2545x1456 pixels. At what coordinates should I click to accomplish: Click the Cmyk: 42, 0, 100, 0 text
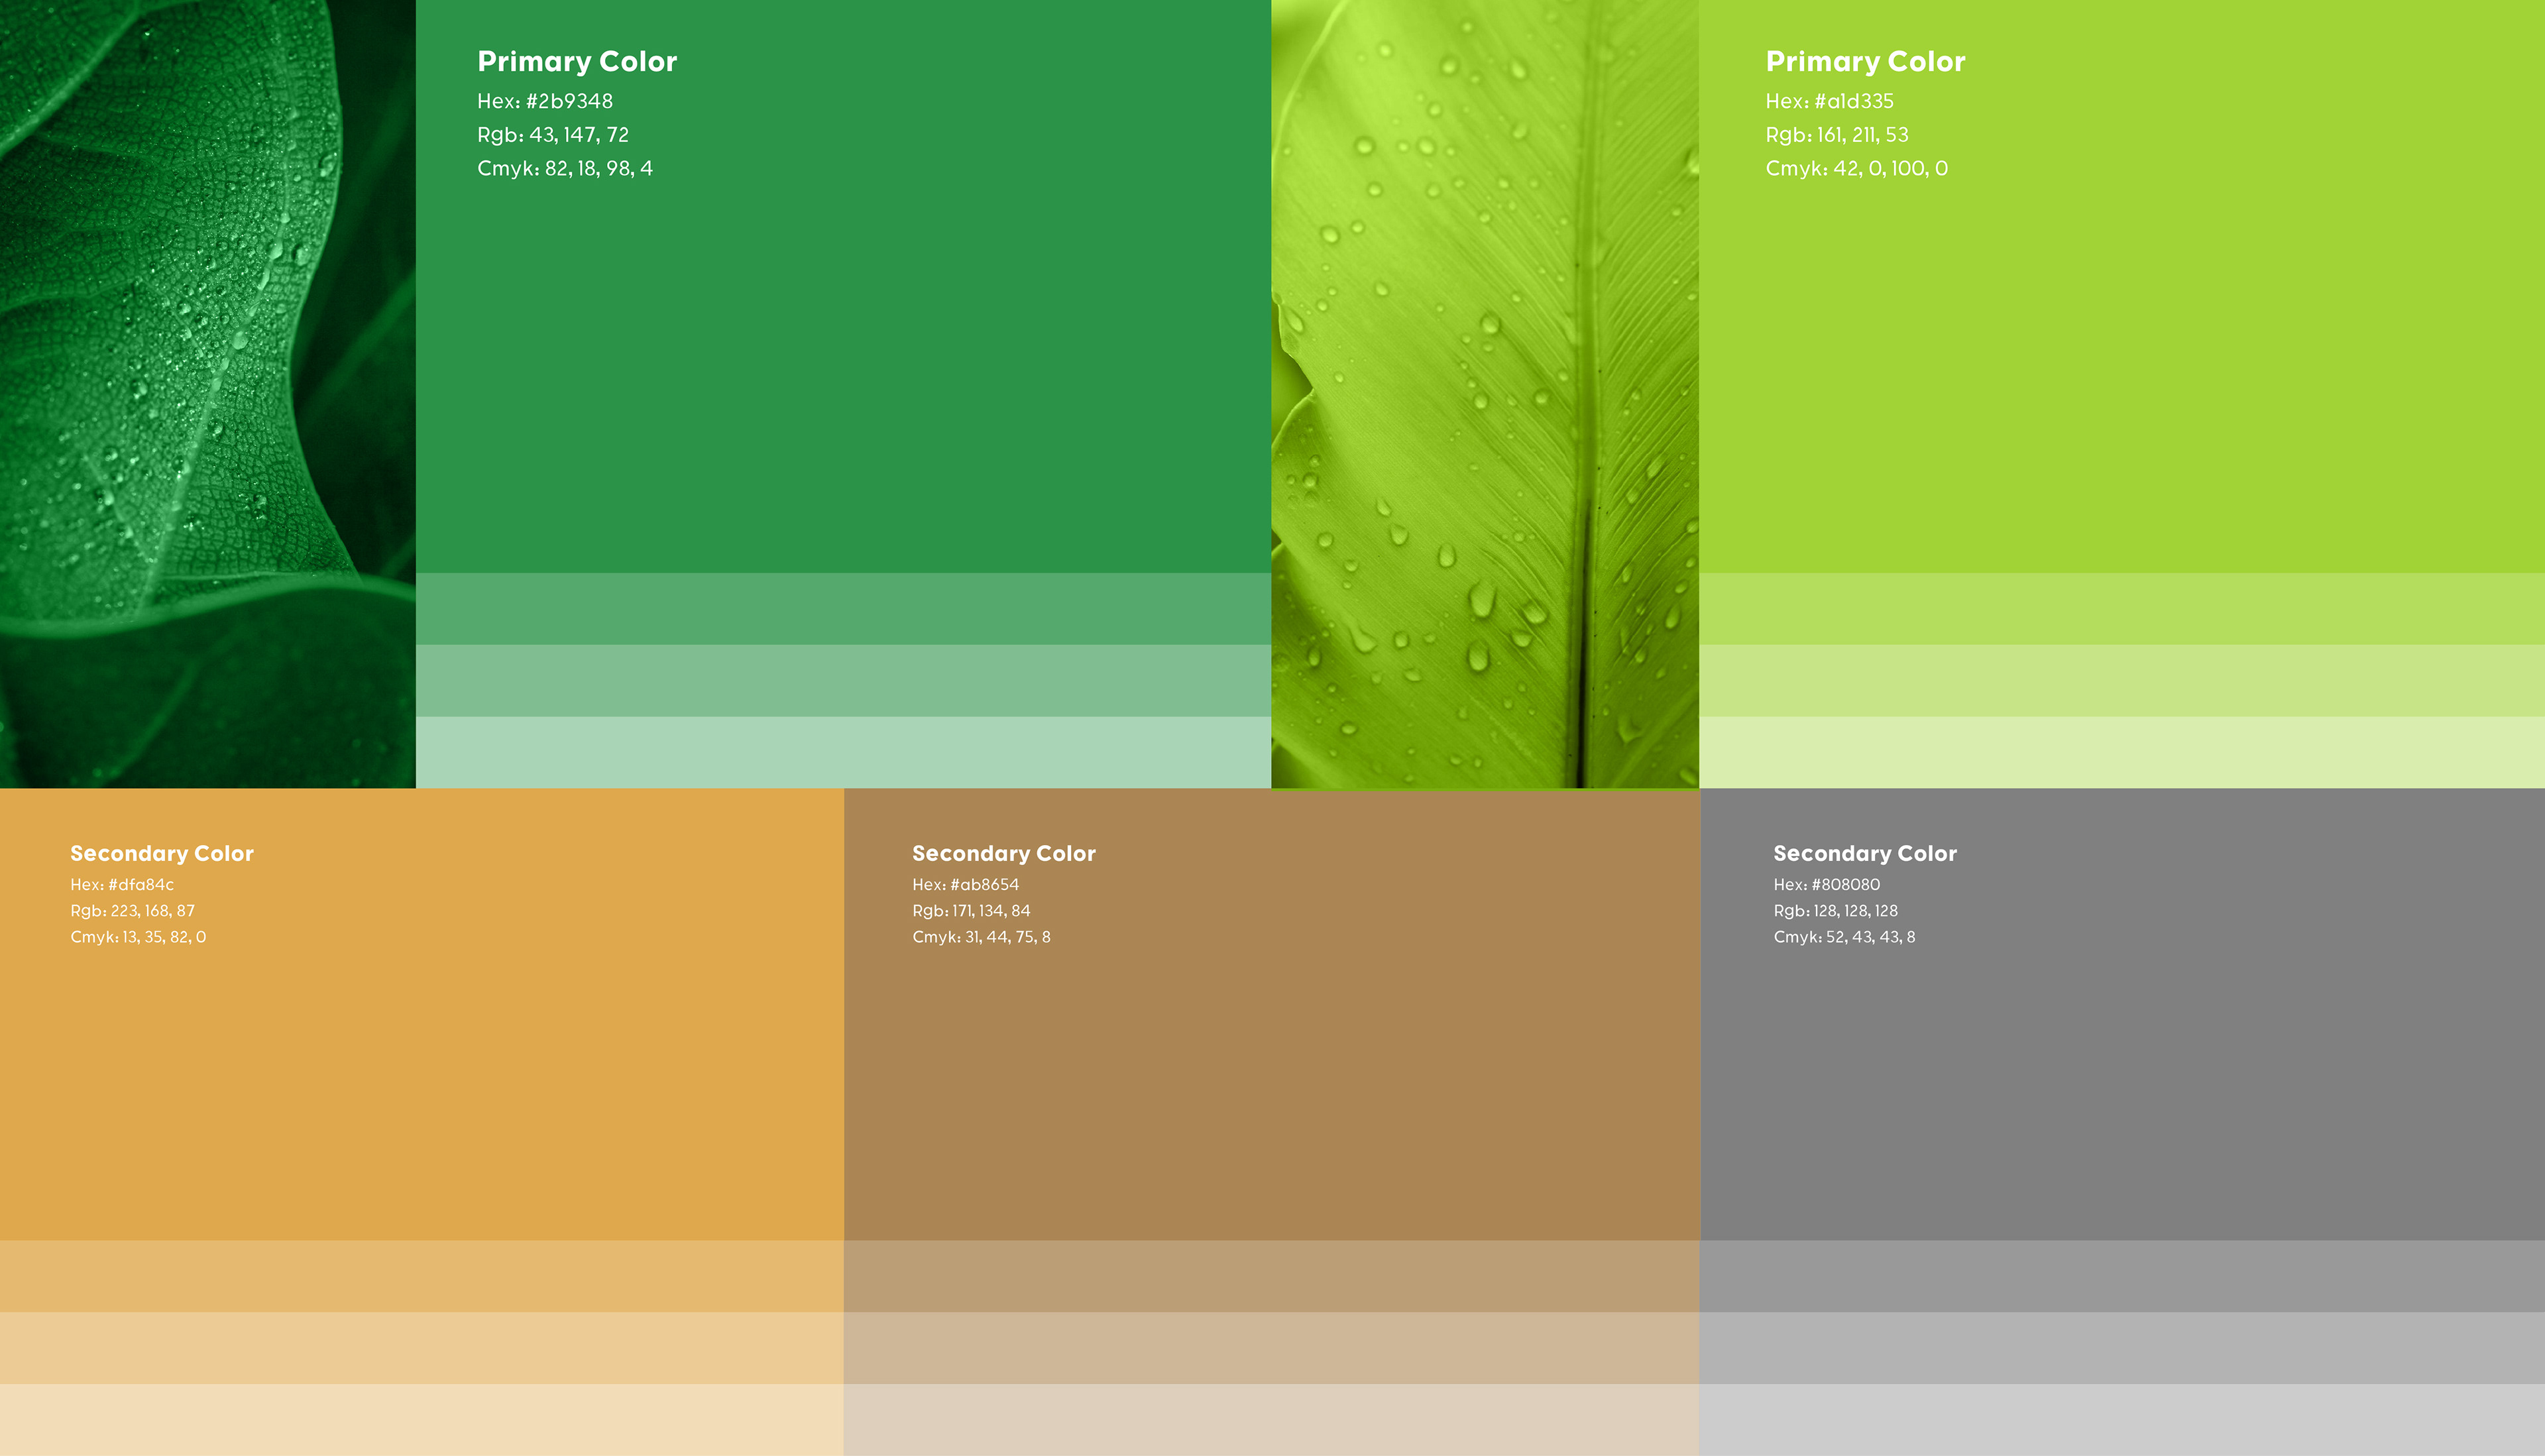click(1856, 169)
